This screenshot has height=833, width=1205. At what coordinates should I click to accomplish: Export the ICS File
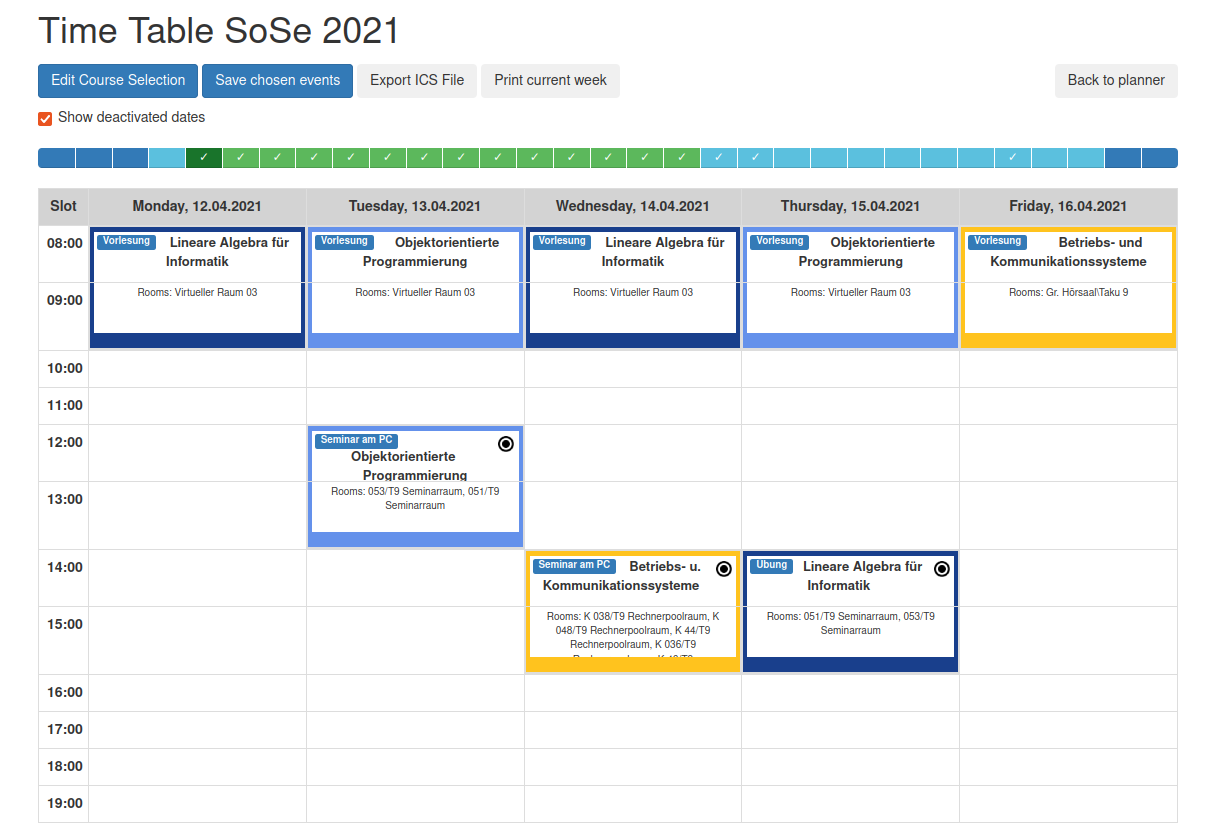pyautogui.click(x=417, y=81)
